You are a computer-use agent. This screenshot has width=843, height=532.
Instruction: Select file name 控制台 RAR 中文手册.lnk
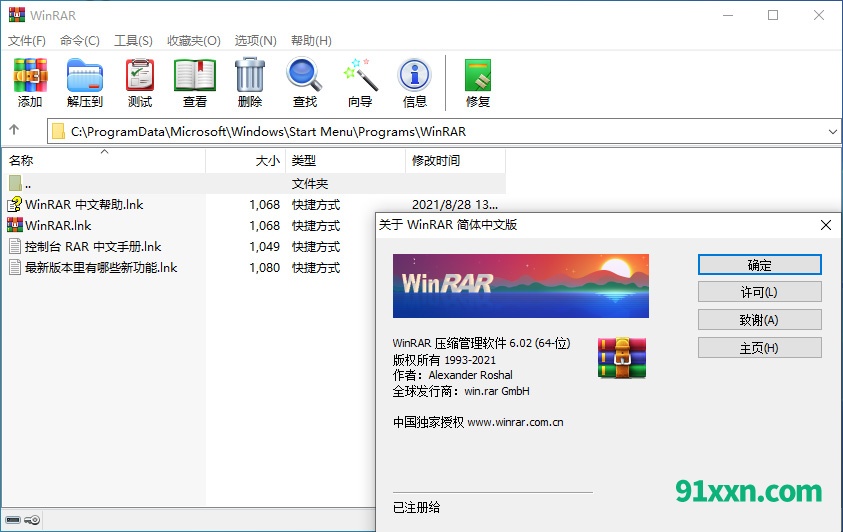coord(93,247)
